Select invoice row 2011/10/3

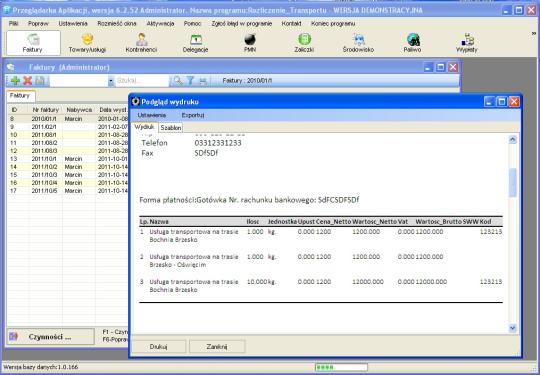point(68,175)
